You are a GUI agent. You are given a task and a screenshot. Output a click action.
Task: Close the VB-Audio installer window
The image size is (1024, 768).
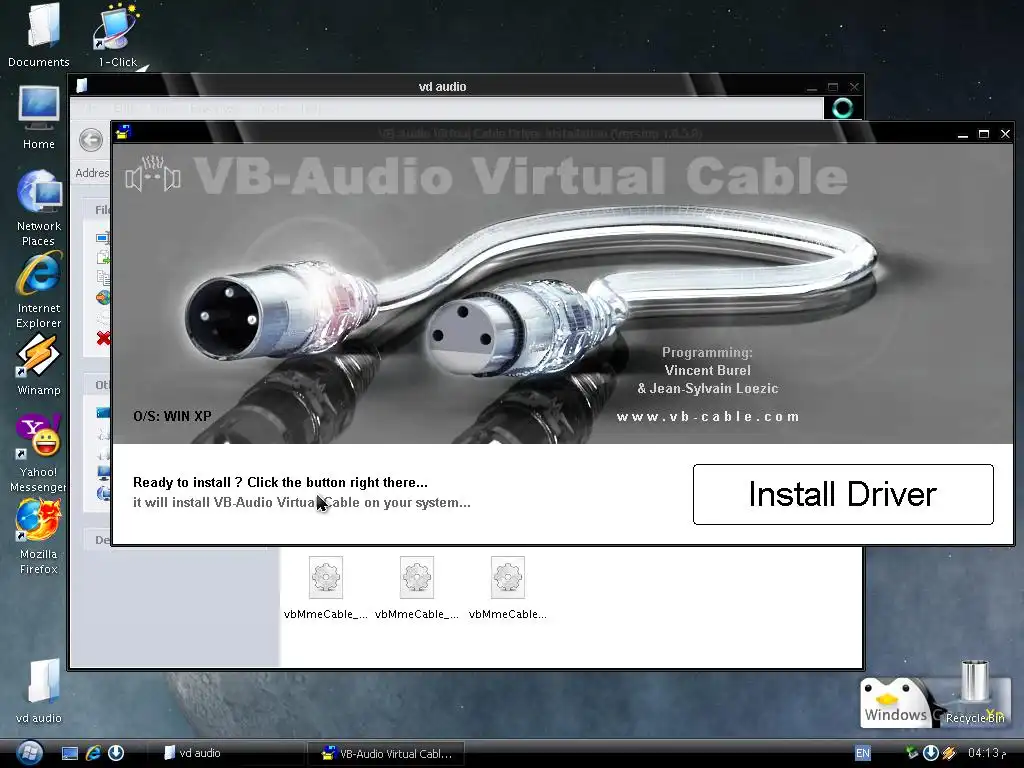(1006, 134)
